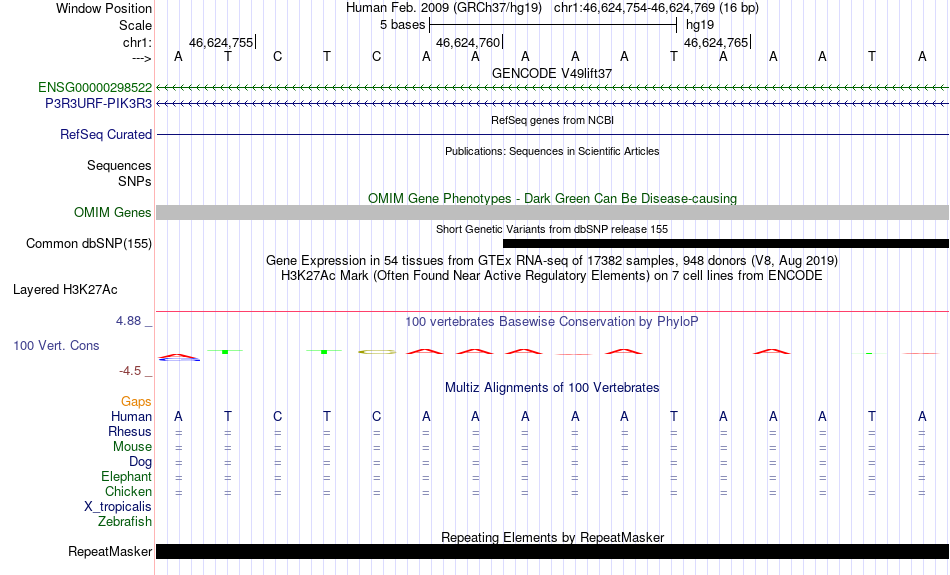
Task: Click the 4.88 upper conservation scale value
Action: pyautogui.click(x=128, y=321)
